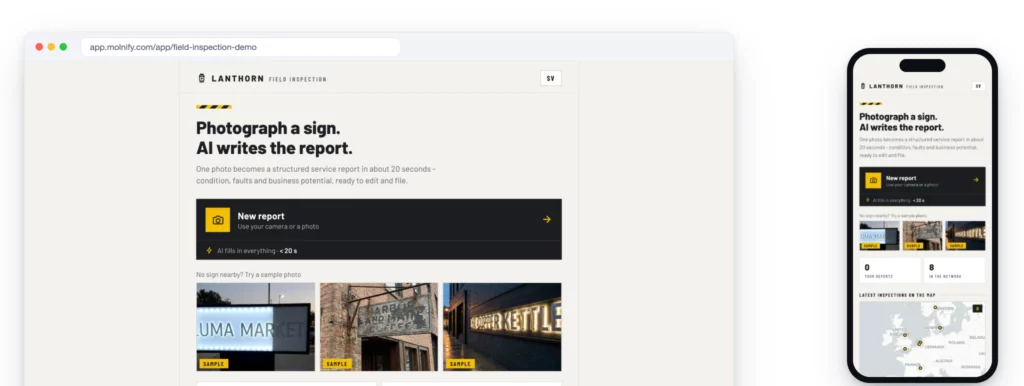Switch language with the SV button in browser
1024x386 pixels.
click(551, 78)
